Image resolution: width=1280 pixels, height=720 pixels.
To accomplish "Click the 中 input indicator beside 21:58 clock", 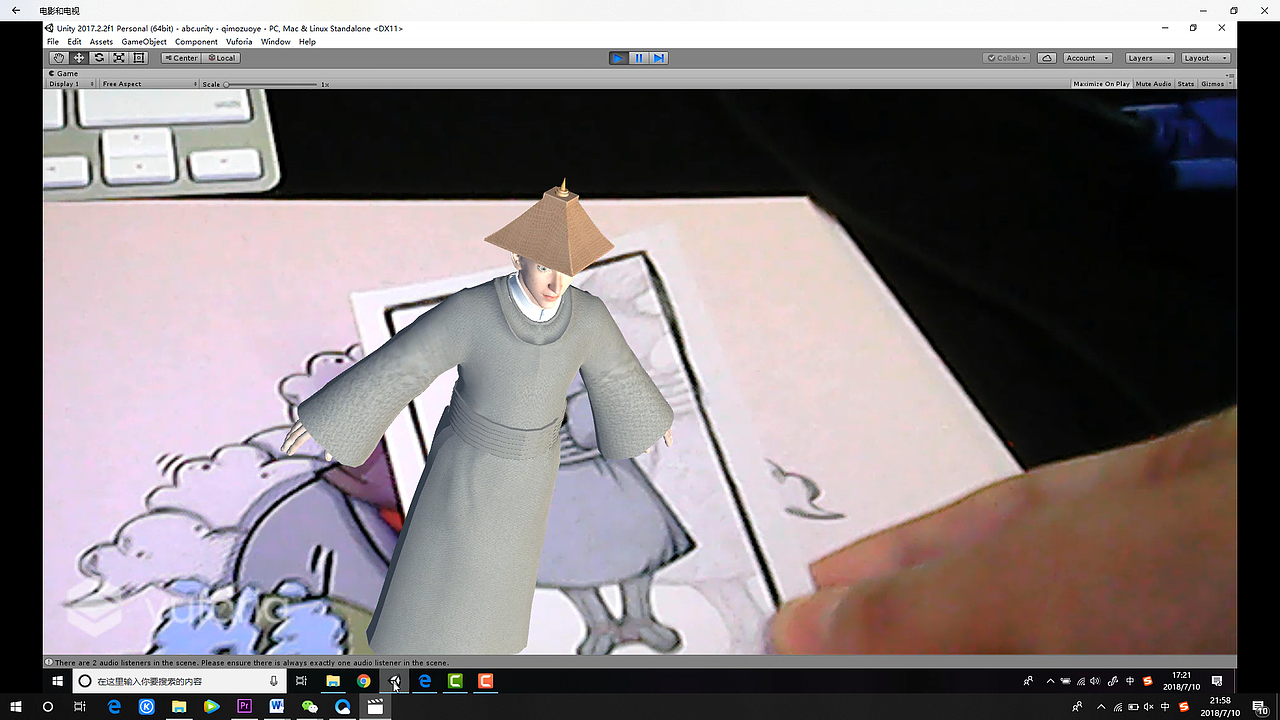I will point(1167,707).
